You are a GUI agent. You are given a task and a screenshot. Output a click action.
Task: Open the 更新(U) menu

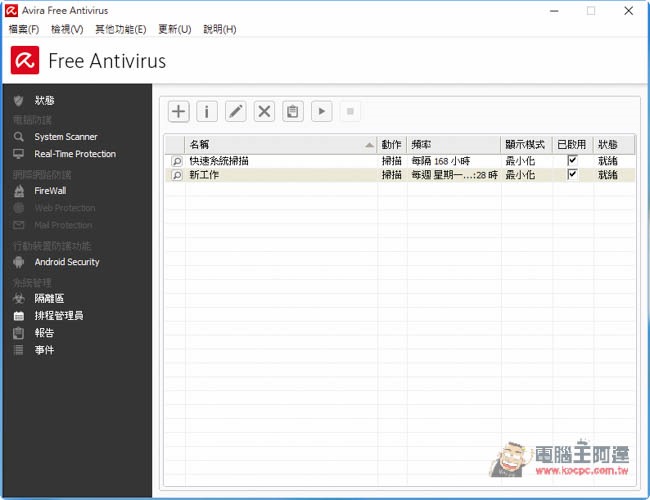point(174,29)
